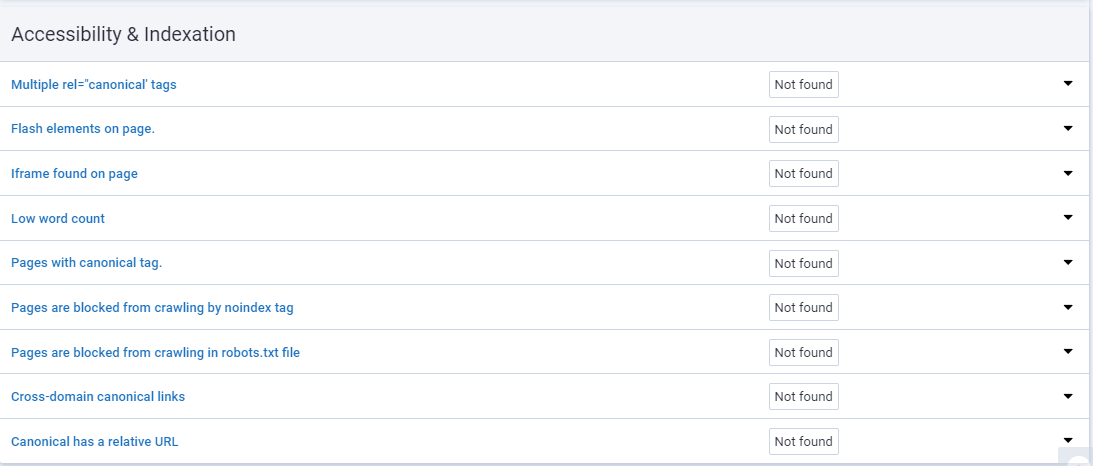Image resolution: width=1093 pixels, height=466 pixels.
Task: Open the Iframe found on page link
Action: (x=75, y=173)
